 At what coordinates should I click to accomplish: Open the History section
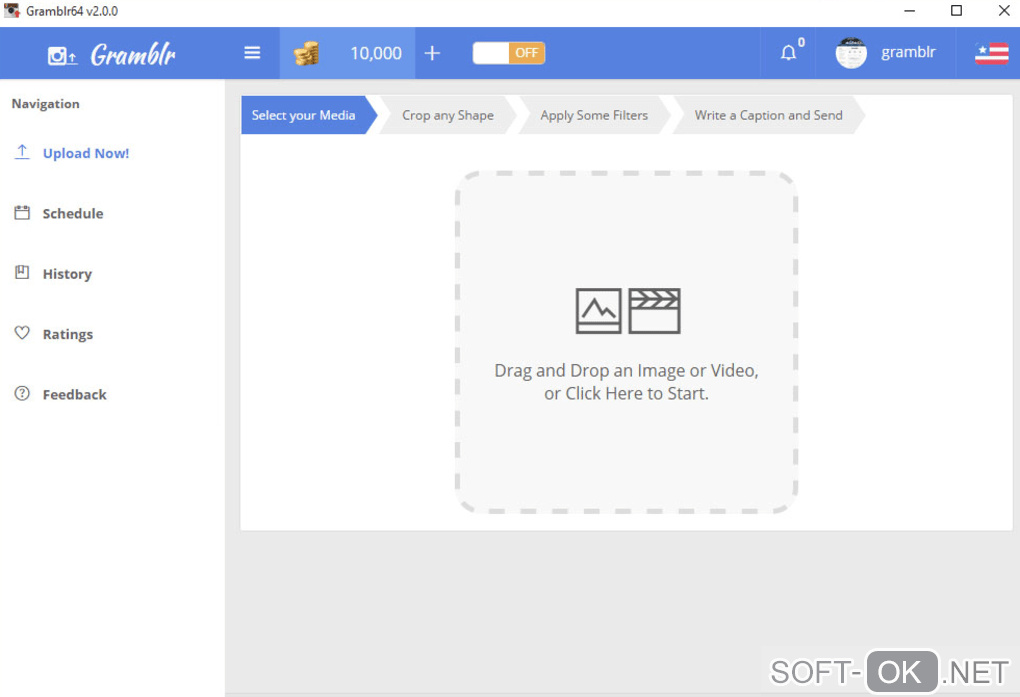tap(68, 274)
